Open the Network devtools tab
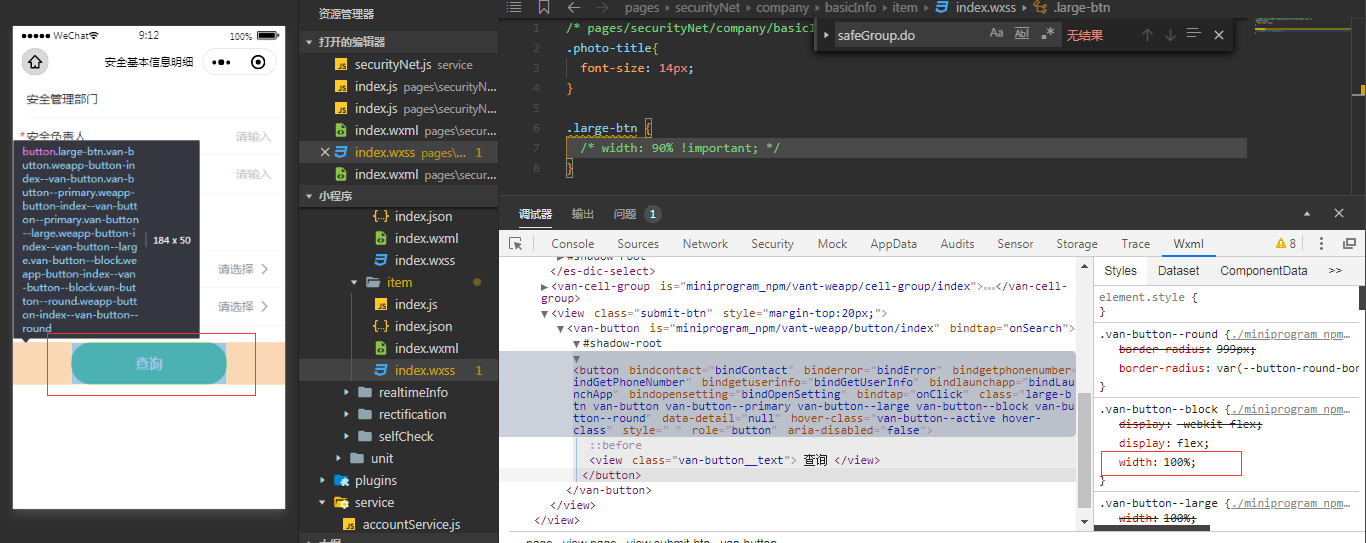 [705, 244]
